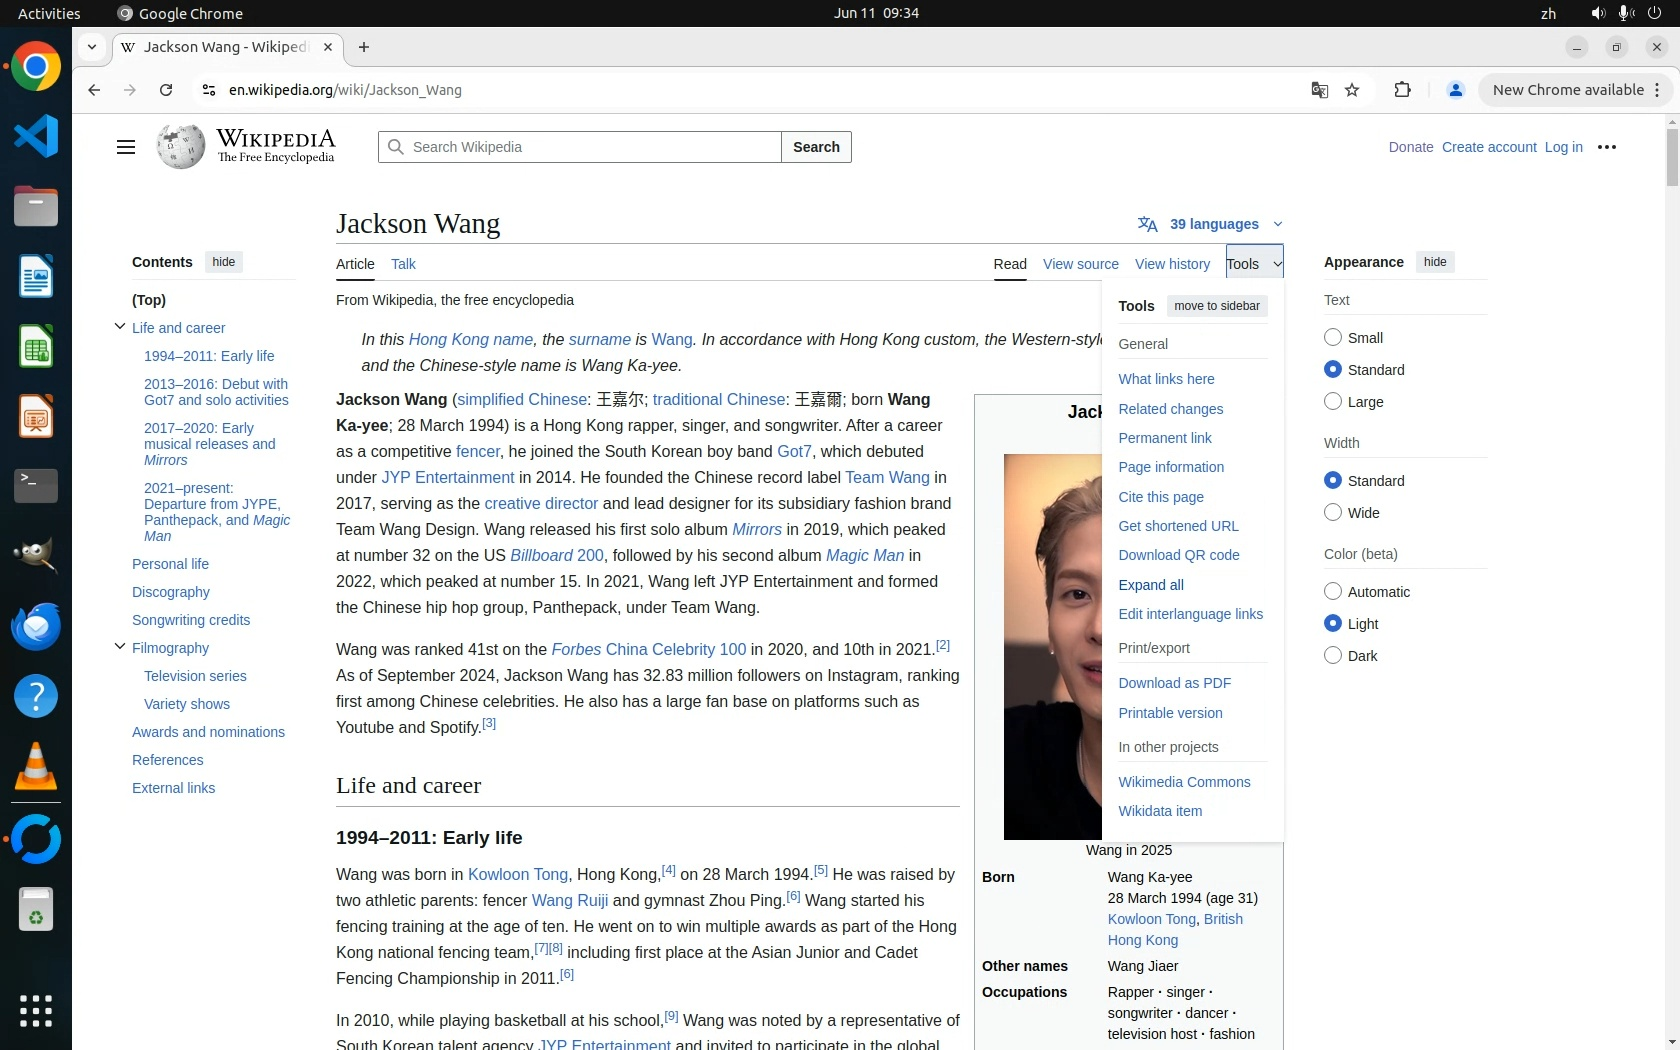This screenshot has width=1680, height=1050.
Task: Open the Chrome extensions puzzle icon
Action: (1402, 90)
